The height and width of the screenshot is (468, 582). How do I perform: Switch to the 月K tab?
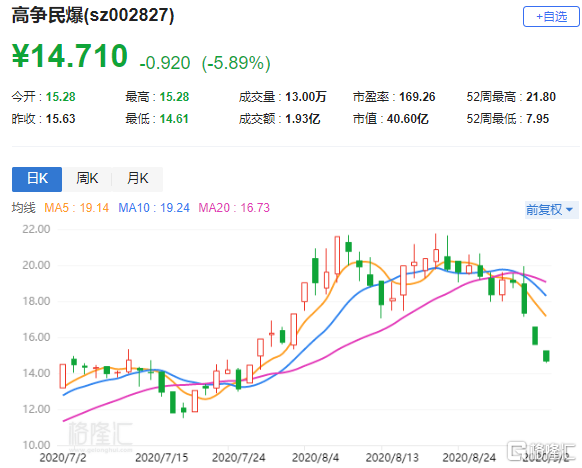[137, 179]
